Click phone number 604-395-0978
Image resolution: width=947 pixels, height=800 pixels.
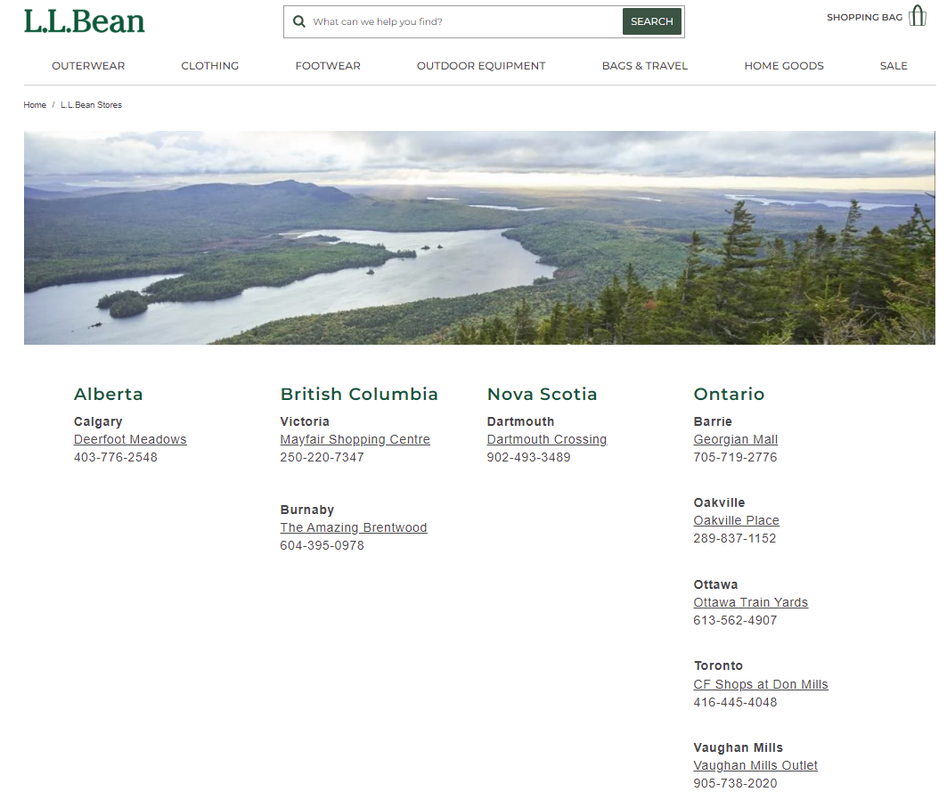[x=322, y=545]
